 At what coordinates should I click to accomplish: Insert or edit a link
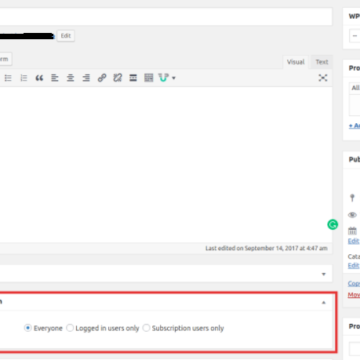coord(102,78)
